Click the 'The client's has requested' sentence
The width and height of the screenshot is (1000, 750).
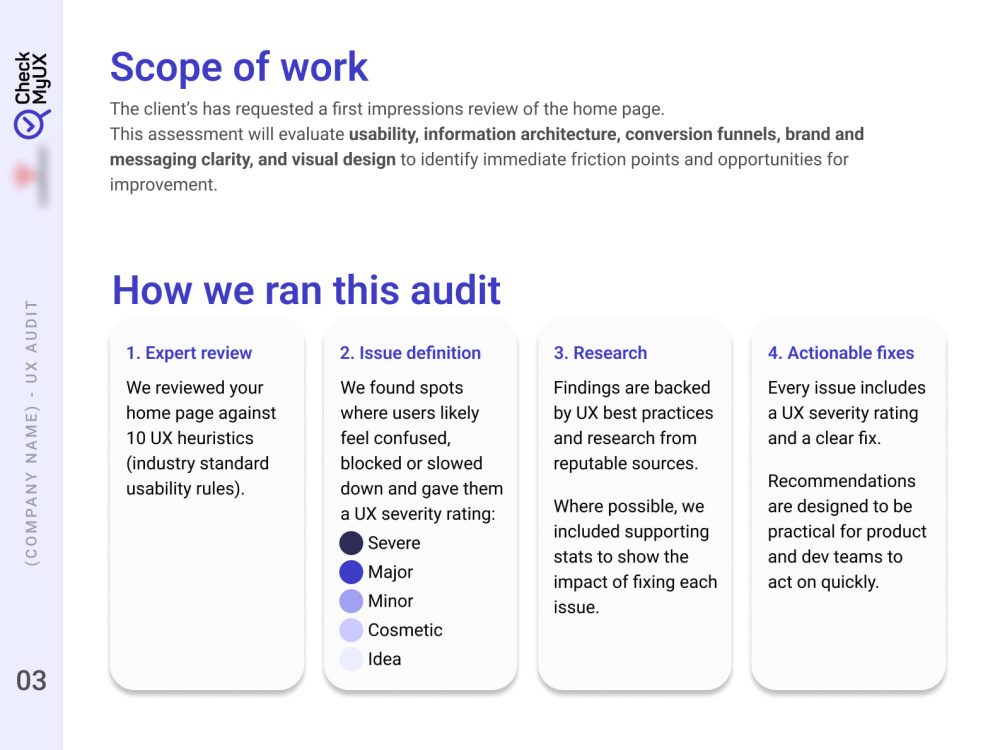(387, 109)
